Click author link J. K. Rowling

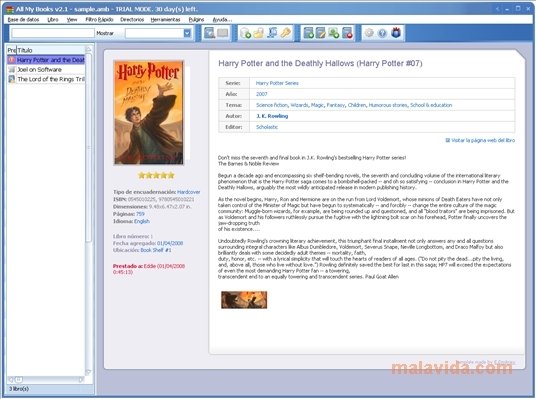[x=272, y=116]
